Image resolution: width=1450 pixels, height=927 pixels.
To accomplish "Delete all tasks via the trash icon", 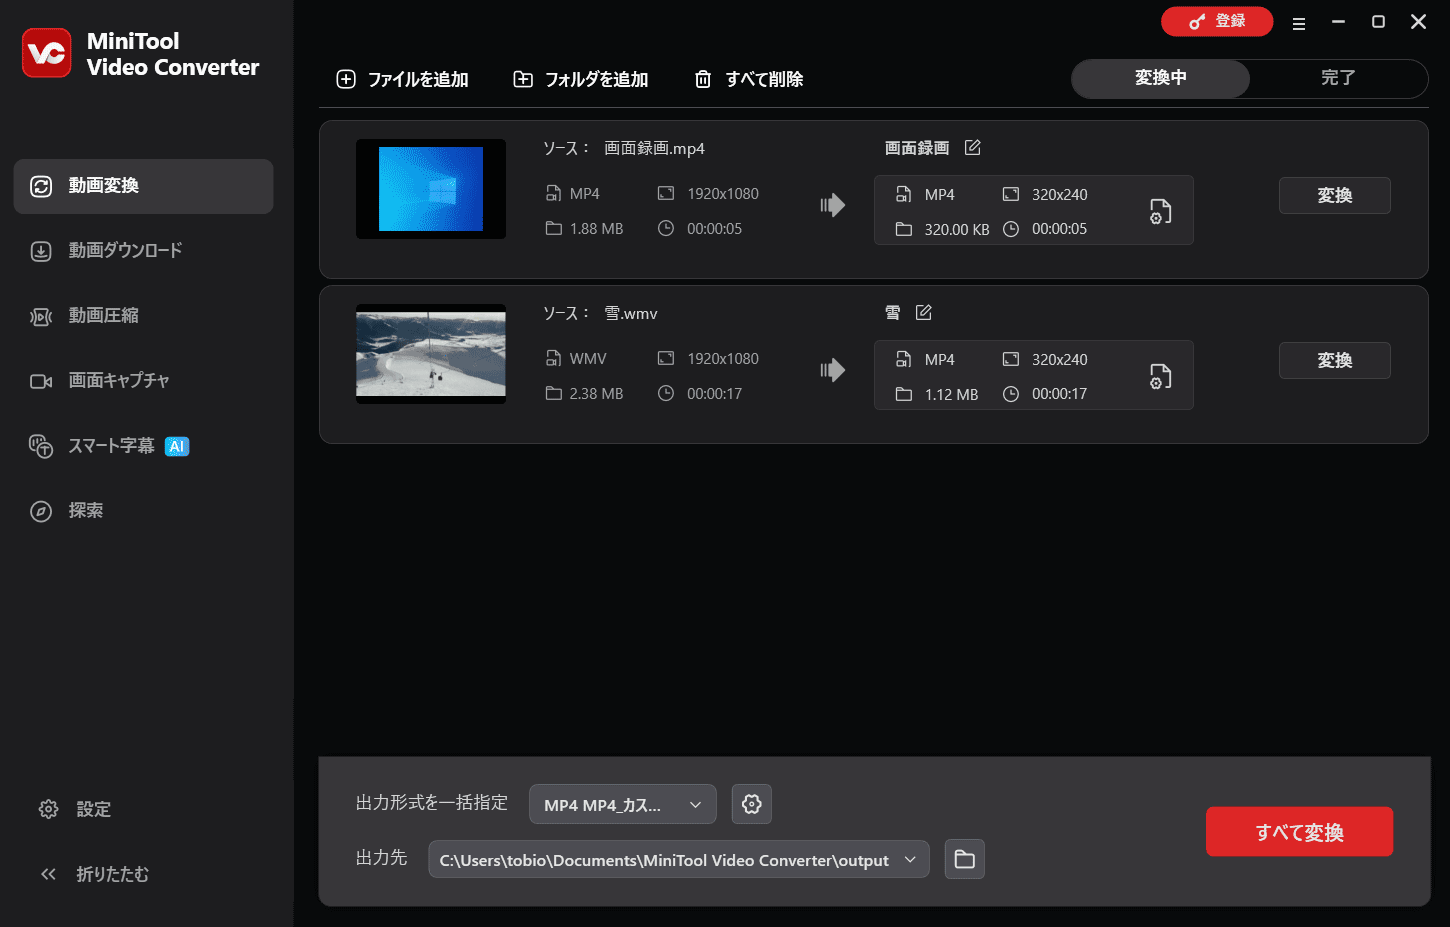I will (x=702, y=79).
